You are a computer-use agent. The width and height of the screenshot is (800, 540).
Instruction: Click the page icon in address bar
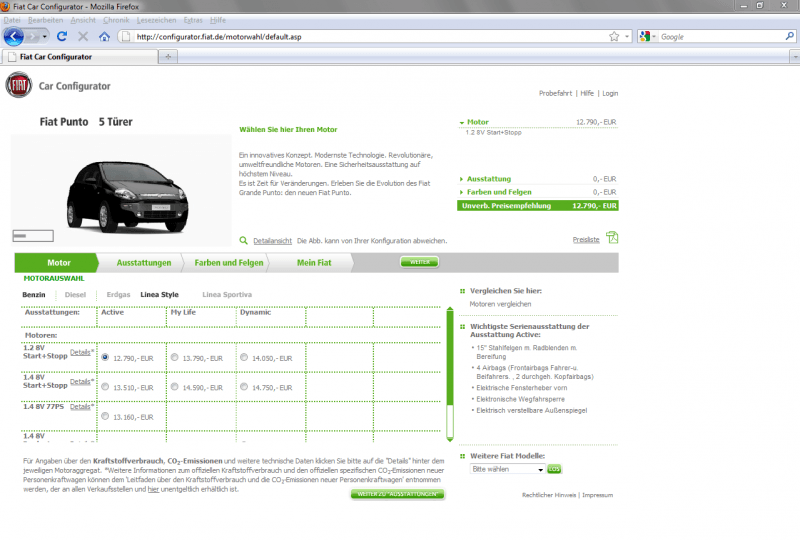tap(126, 37)
